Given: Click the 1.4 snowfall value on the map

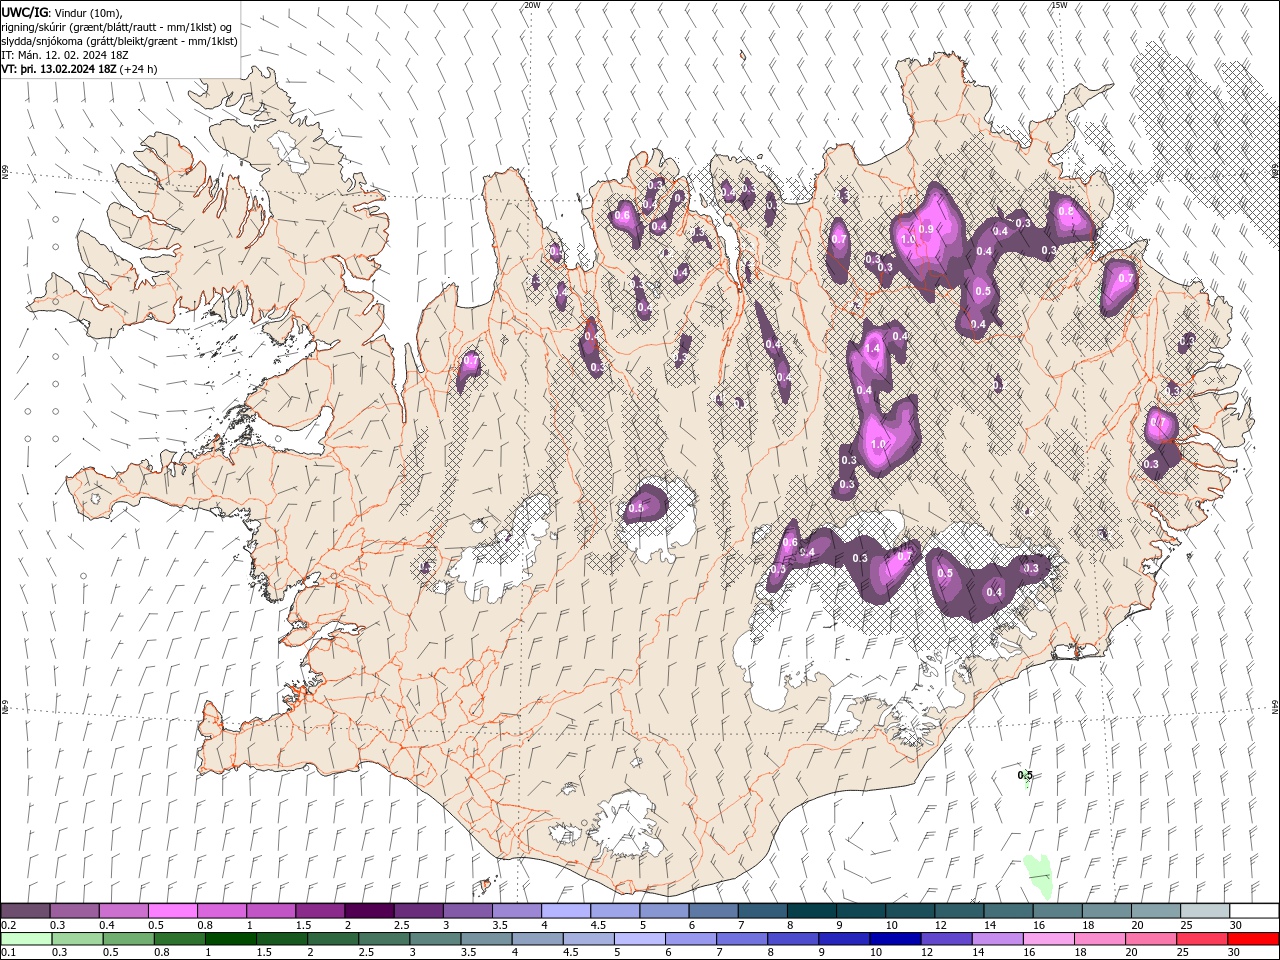Looking at the screenshot, I should [x=872, y=348].
